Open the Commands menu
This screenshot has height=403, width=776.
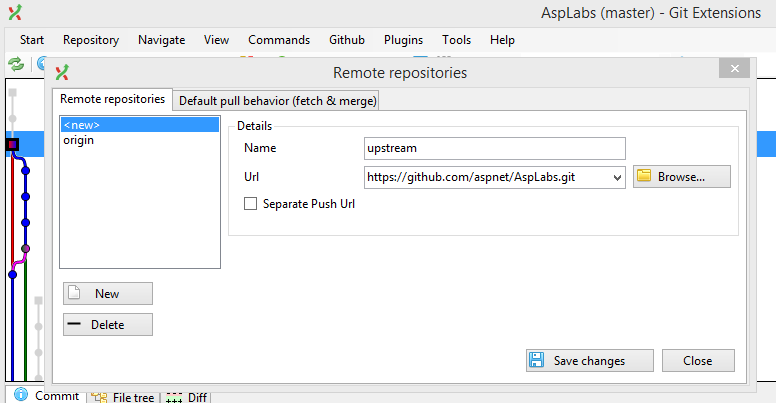279,40
